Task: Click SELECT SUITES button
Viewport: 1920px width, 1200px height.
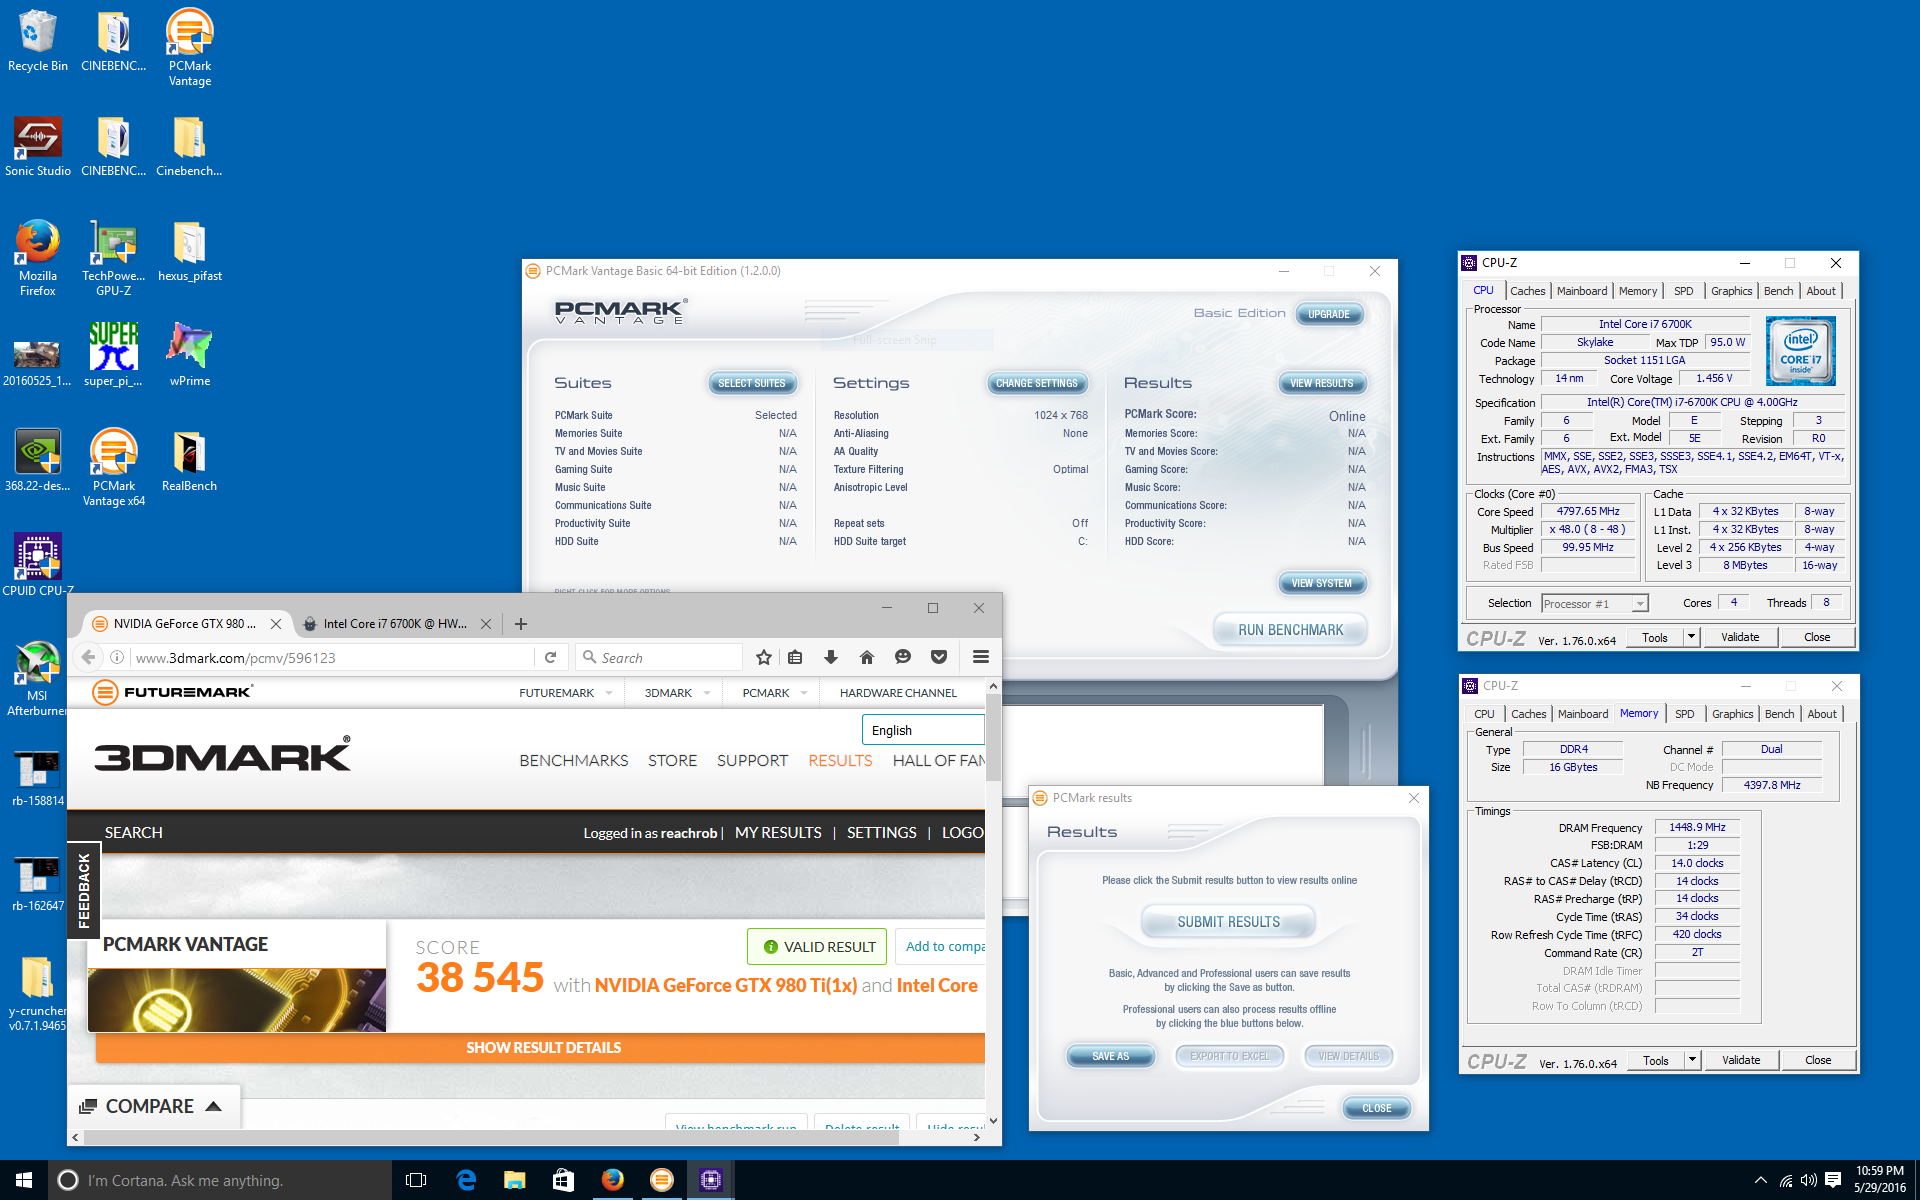Action: coord(752,383)
